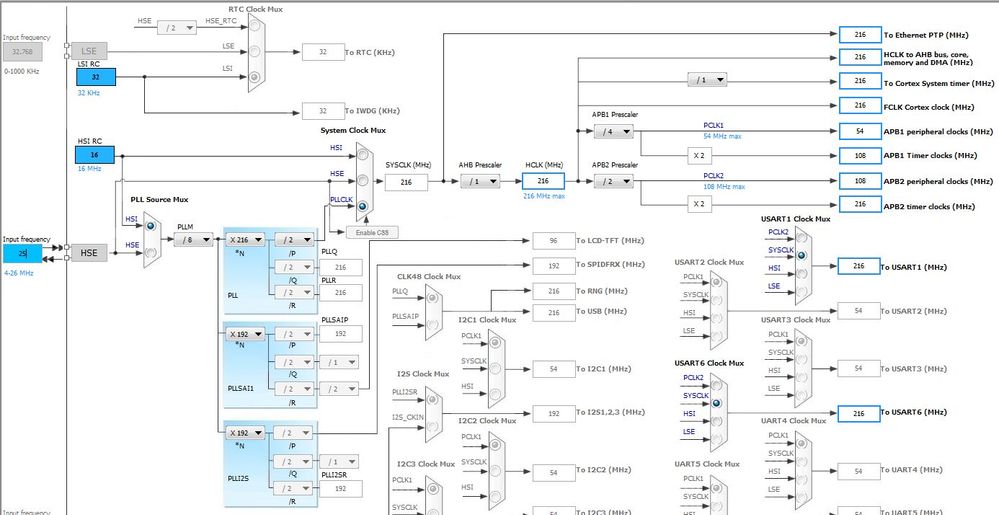Choose HSE in PLL Source Mux
The image size is (999, 515).
click(151, 252)
